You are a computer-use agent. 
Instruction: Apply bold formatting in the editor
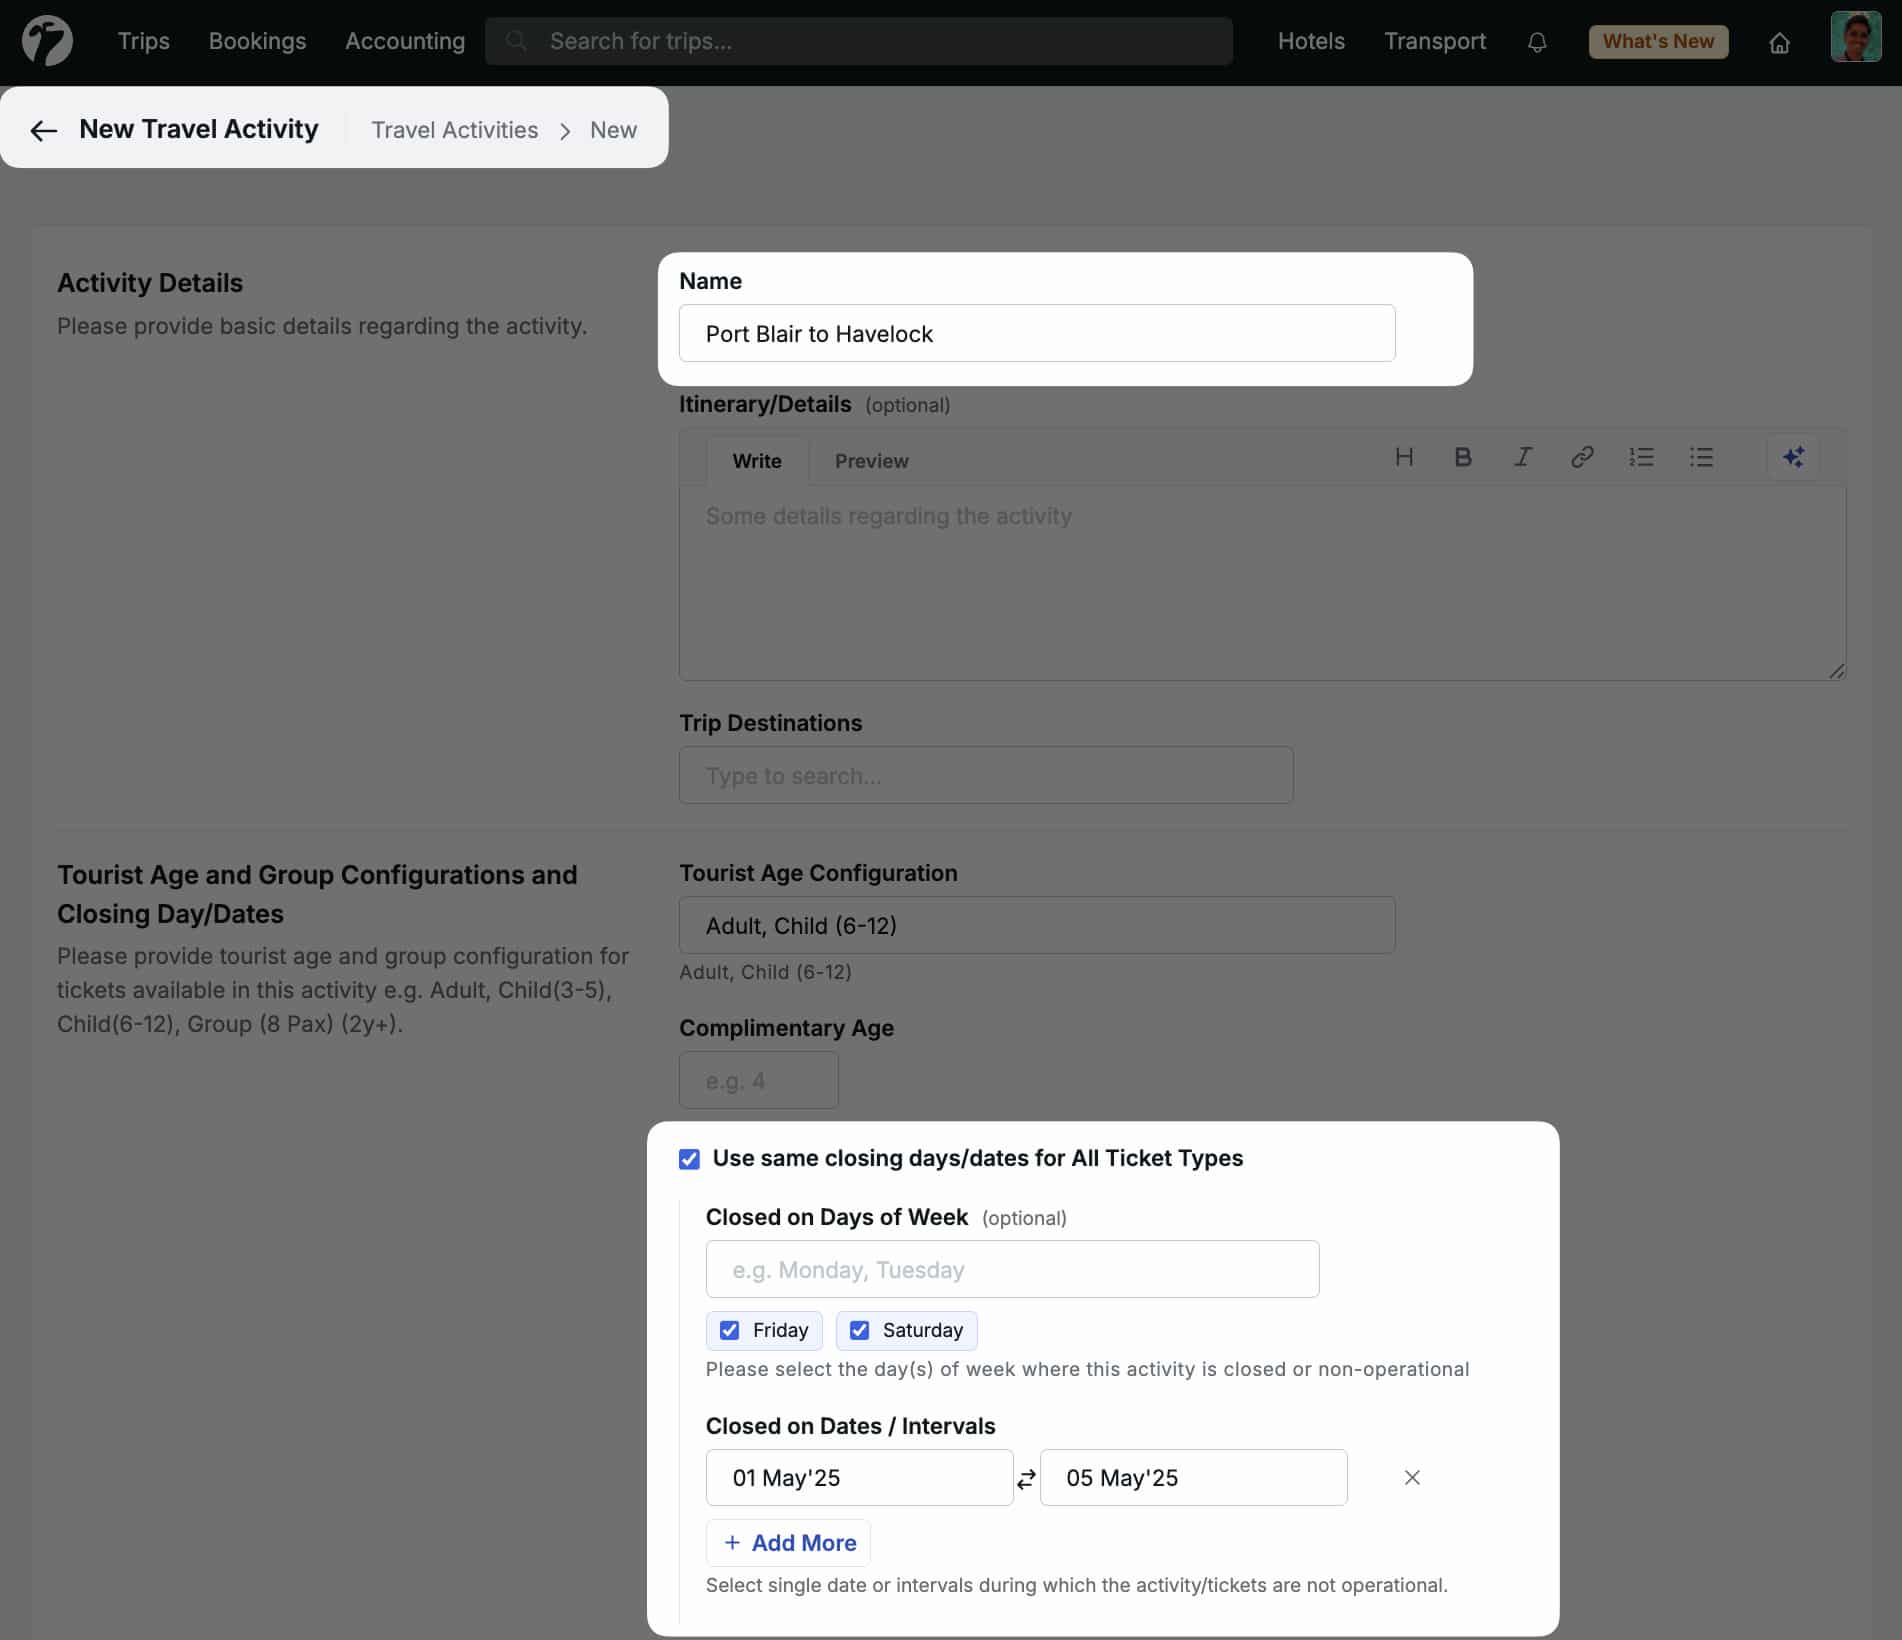point(1463,457)
